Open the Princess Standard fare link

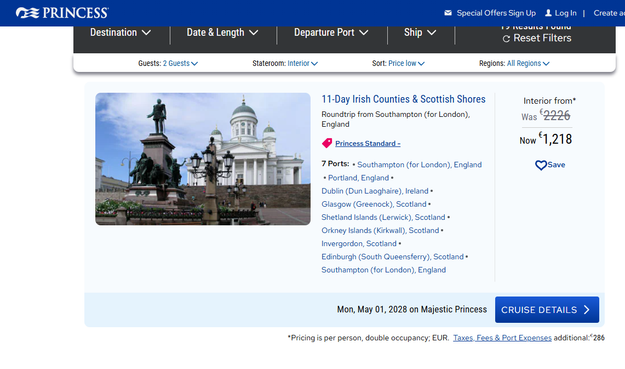pyautogui.click(x=368, y=143)
